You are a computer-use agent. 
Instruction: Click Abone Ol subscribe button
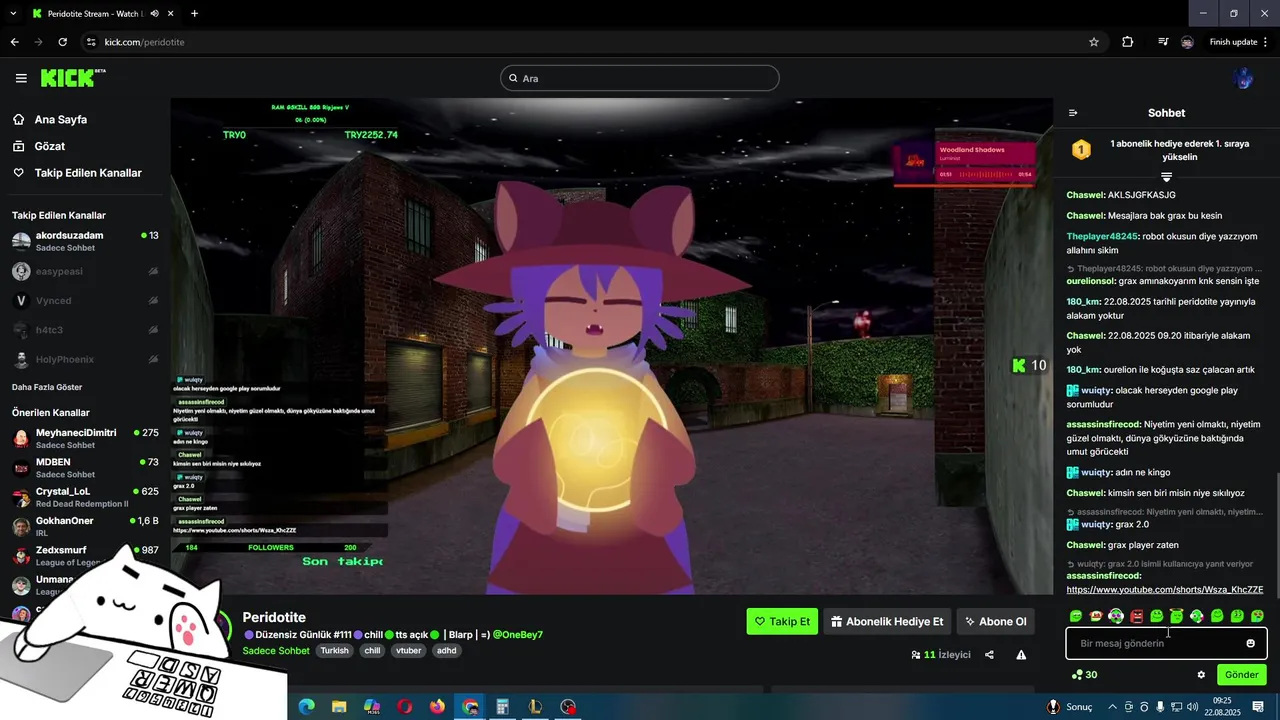pos(995,621)
